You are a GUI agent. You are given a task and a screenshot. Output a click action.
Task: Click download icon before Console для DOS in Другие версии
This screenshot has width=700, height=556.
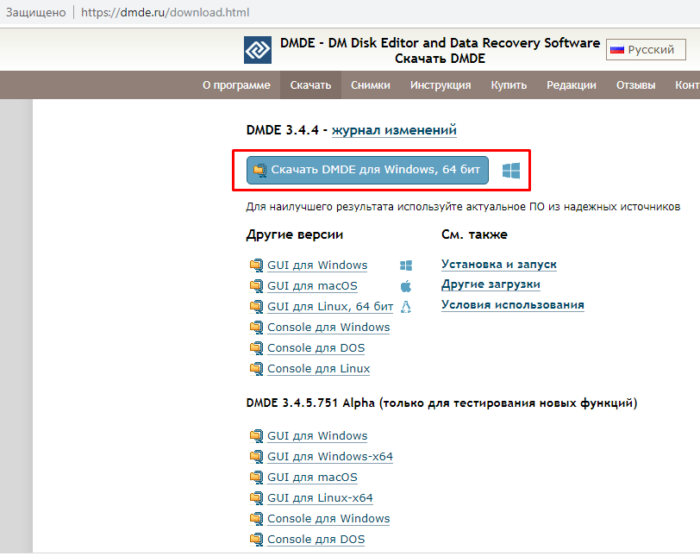pos(256,348)
